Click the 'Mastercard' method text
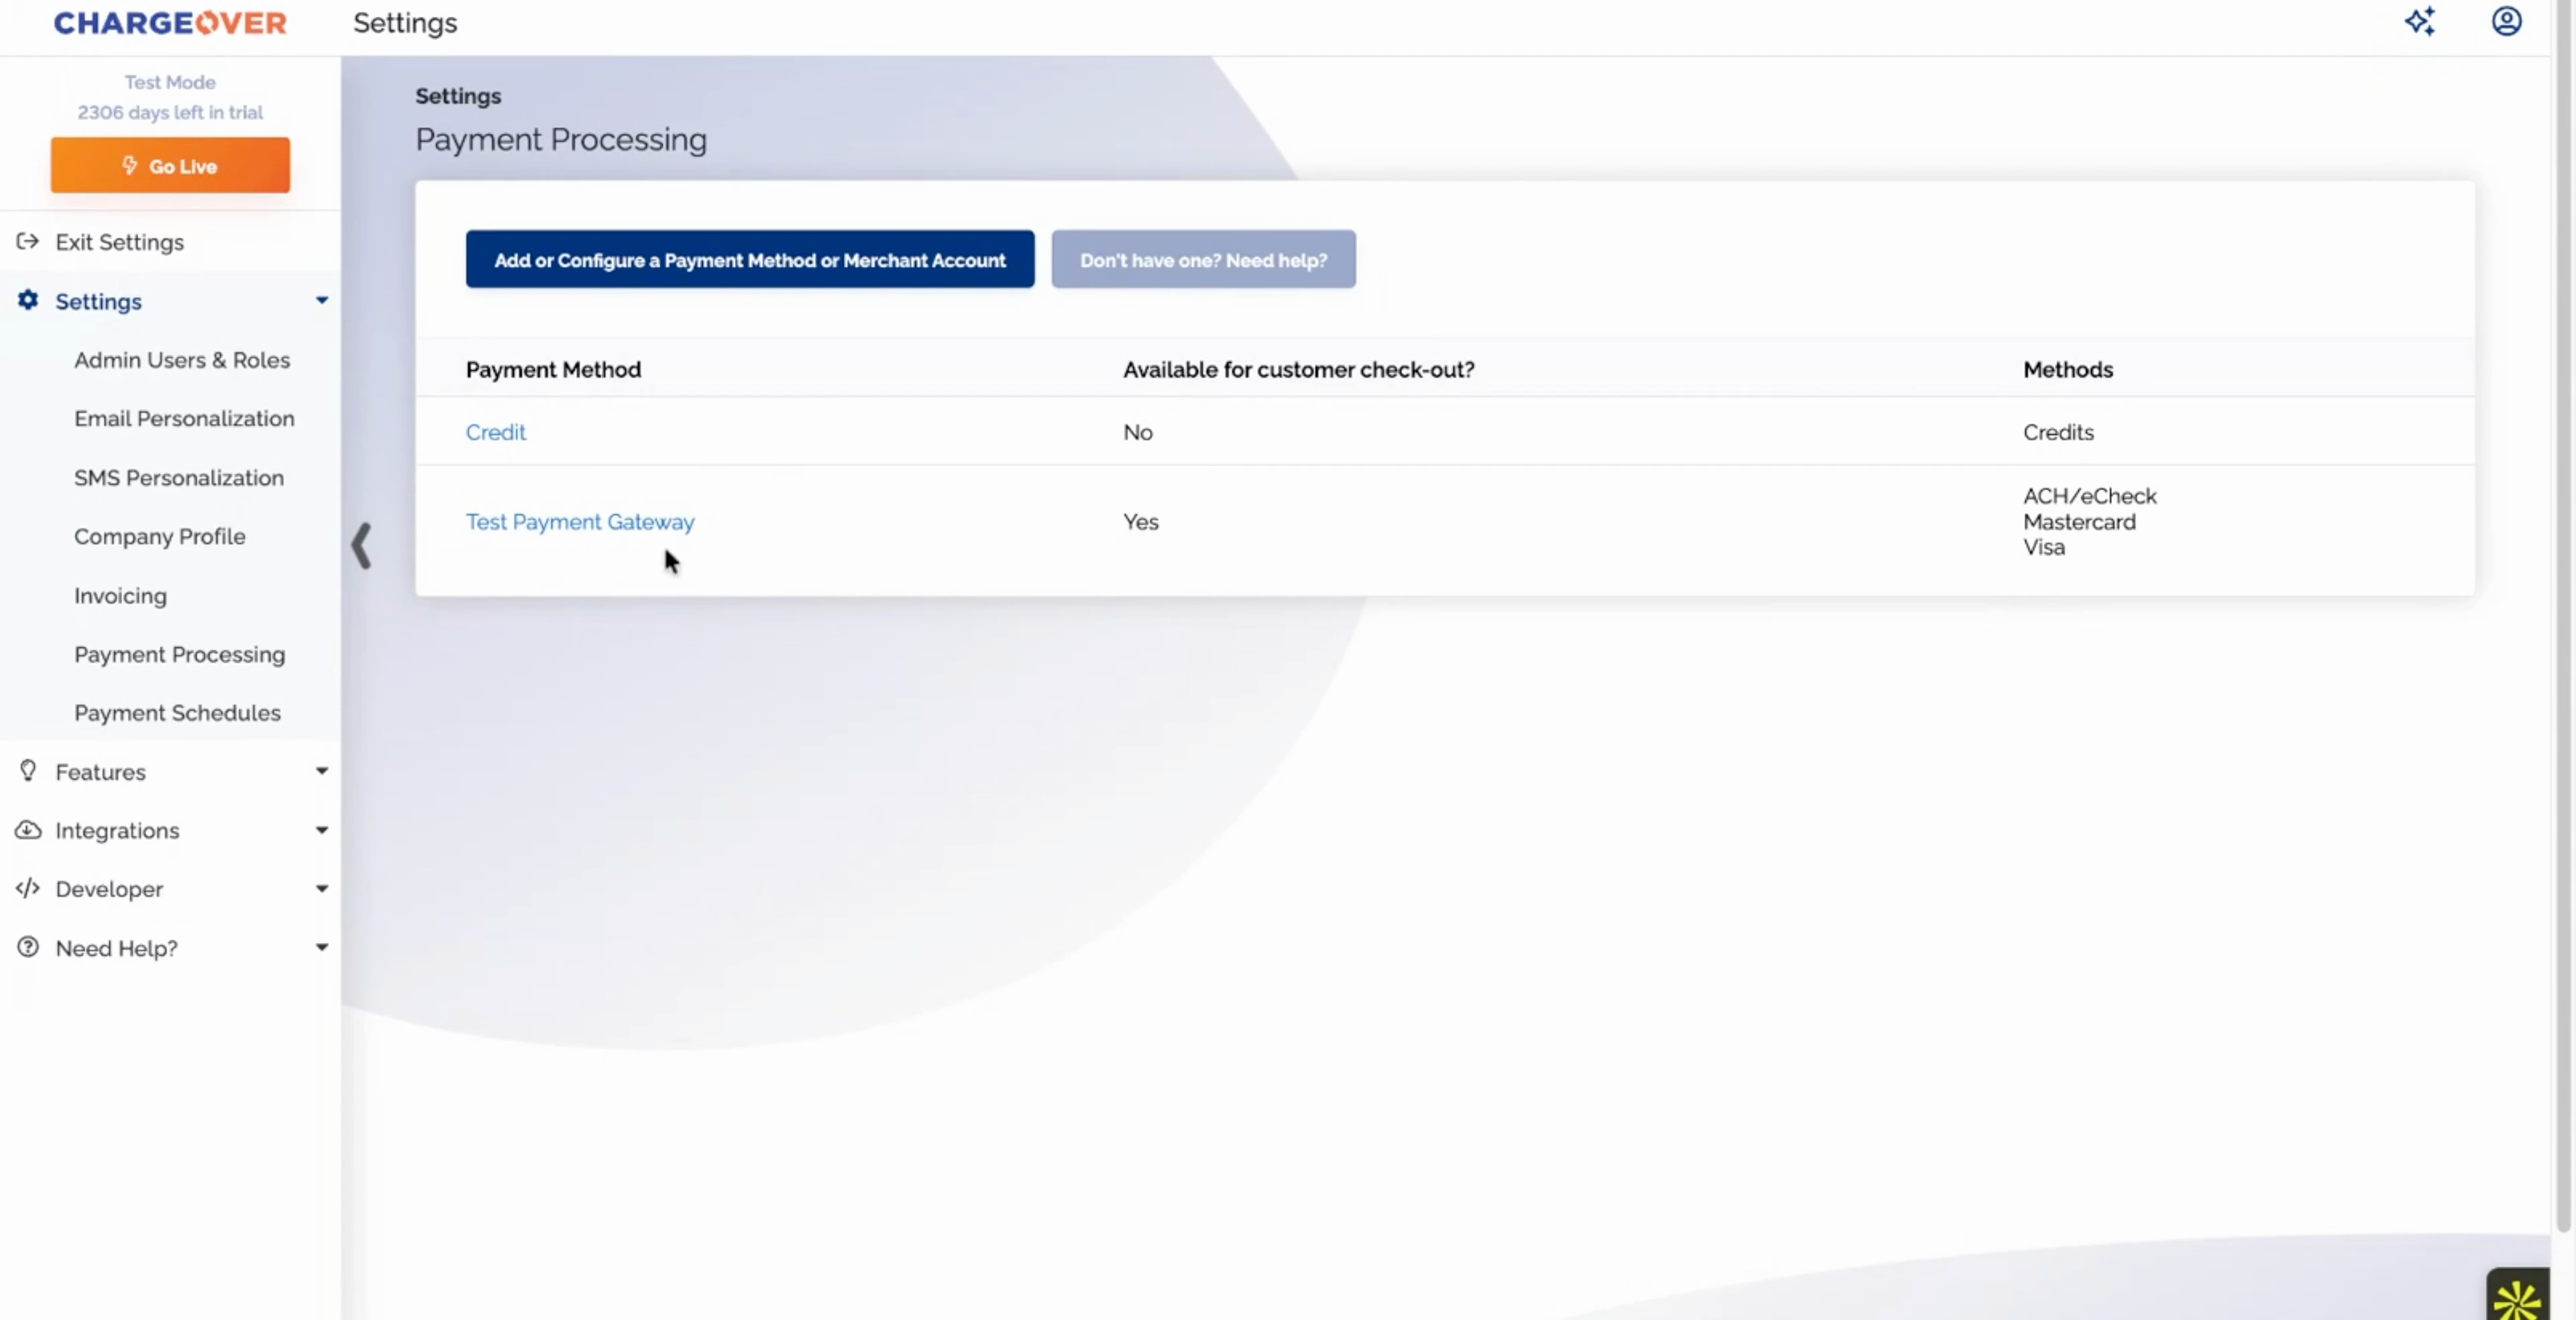 (x=2079, y=522)
